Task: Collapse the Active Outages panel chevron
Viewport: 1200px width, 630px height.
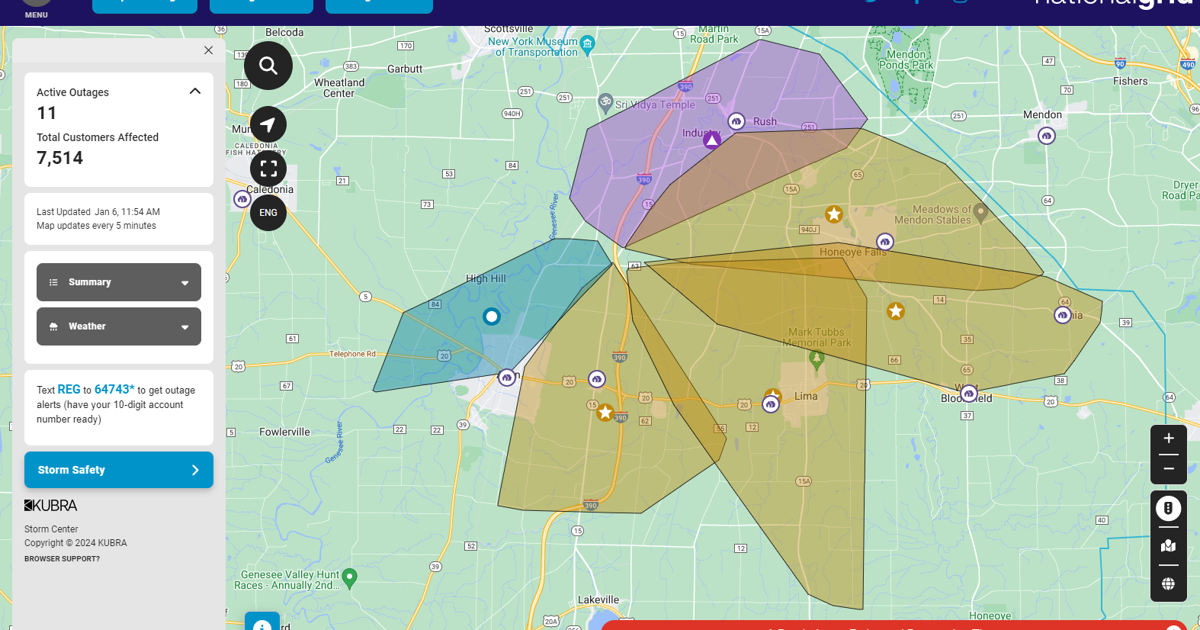Action: [195, 91]
